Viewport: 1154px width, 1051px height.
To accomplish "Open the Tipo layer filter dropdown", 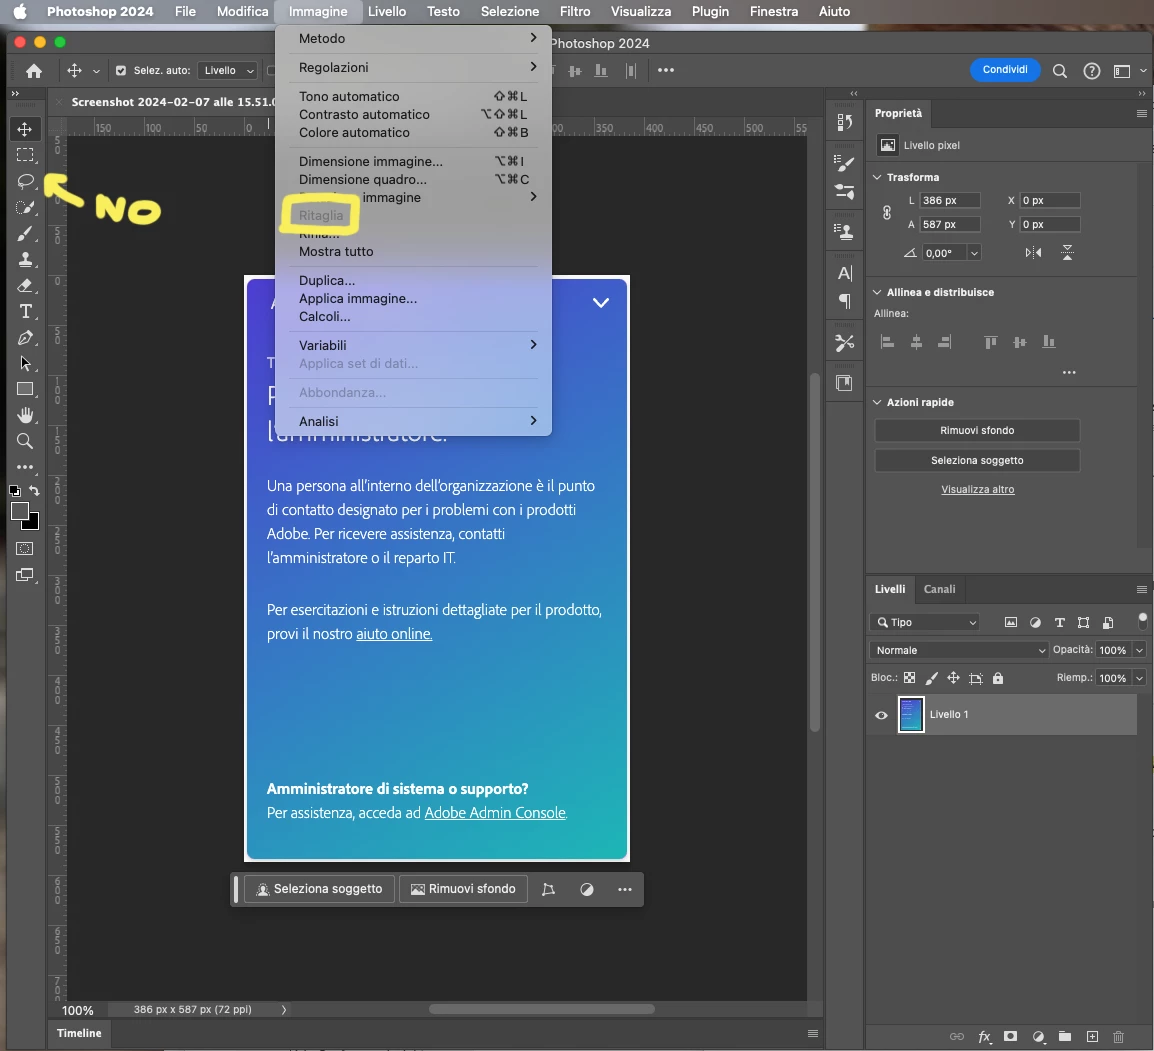I will [926, 623].
